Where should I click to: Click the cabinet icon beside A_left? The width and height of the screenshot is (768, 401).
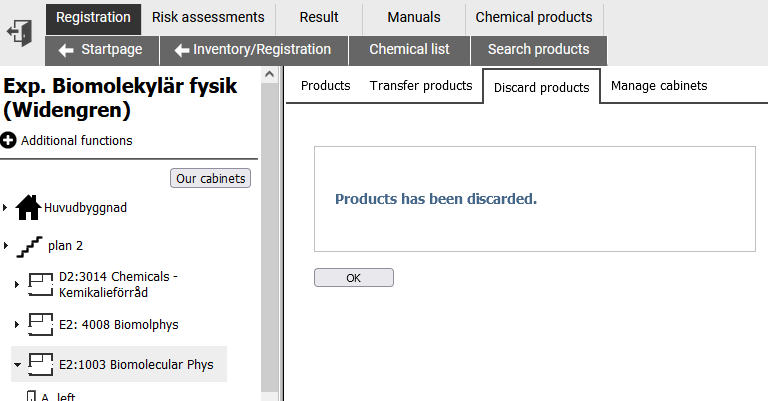click(x=32, y=396)
